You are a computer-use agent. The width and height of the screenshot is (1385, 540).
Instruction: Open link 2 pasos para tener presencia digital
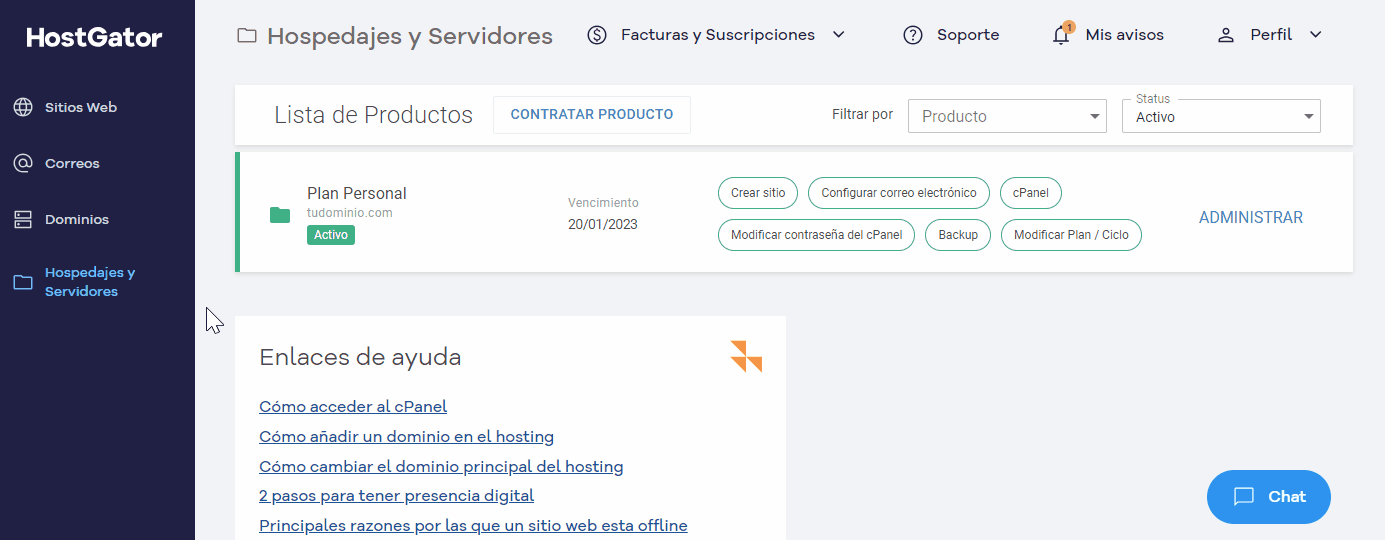396,496
